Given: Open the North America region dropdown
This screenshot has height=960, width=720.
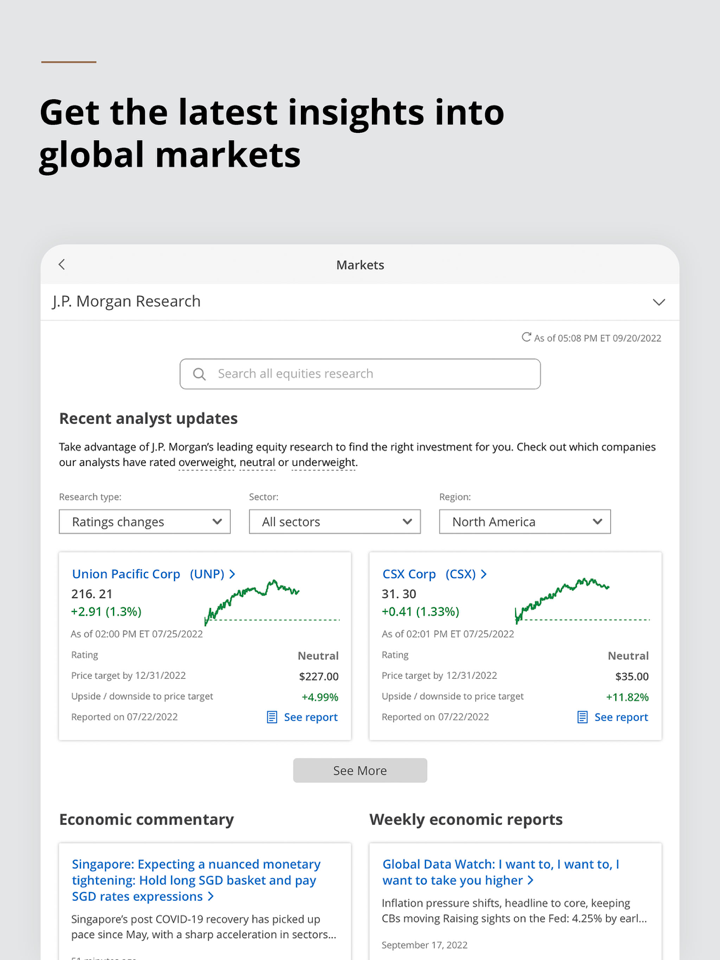Looking at the screenshot, I should 525,522.
